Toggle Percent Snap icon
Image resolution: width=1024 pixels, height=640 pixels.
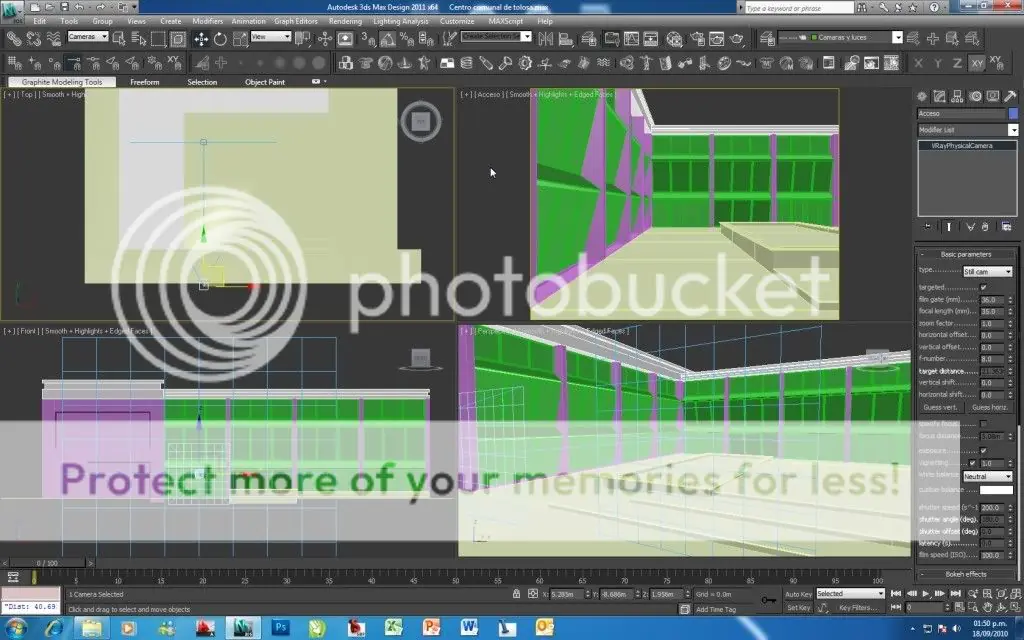click(x=407, y=39)
